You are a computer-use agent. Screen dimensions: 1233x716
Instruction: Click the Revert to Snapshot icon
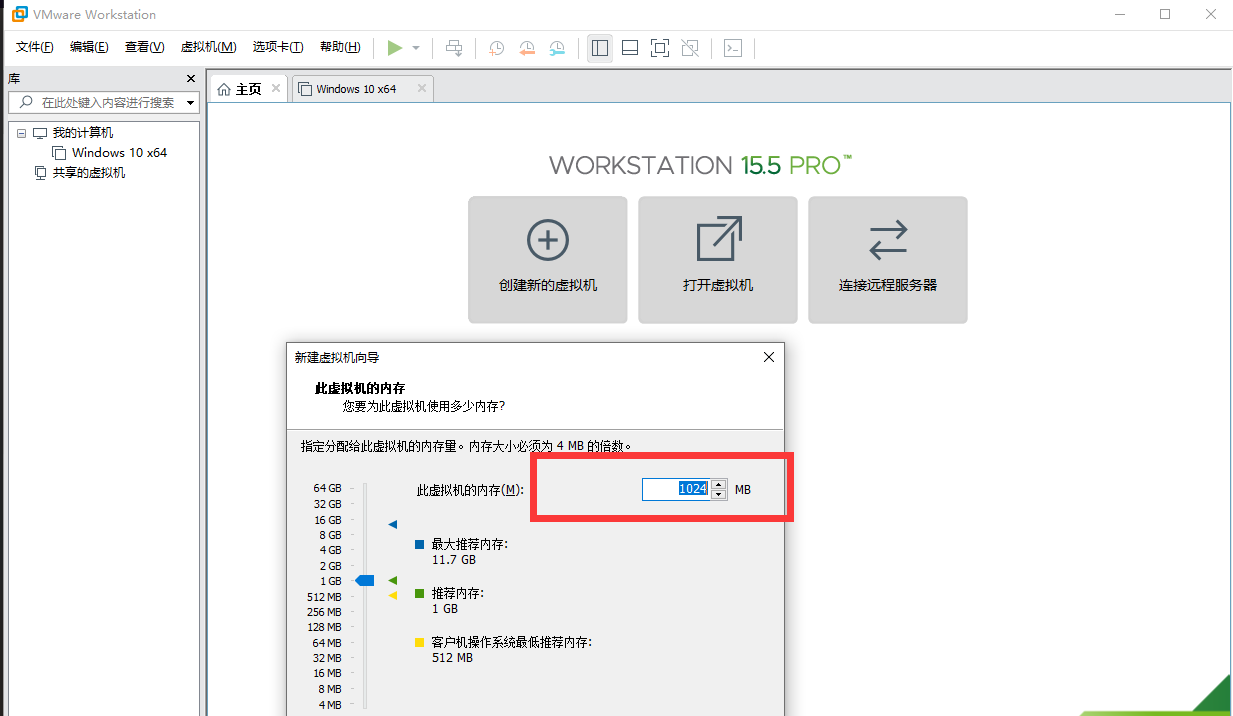pyautogui.click(x=527, y=47)
